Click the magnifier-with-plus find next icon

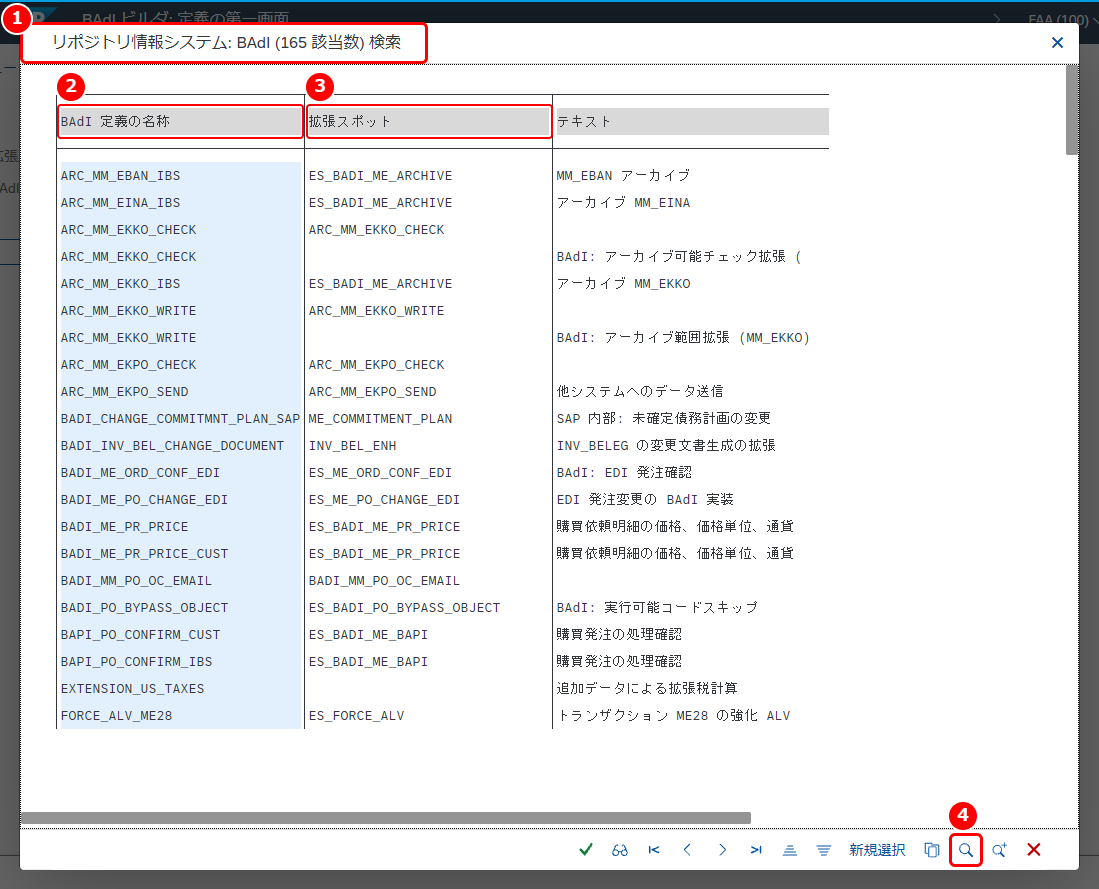999,850
